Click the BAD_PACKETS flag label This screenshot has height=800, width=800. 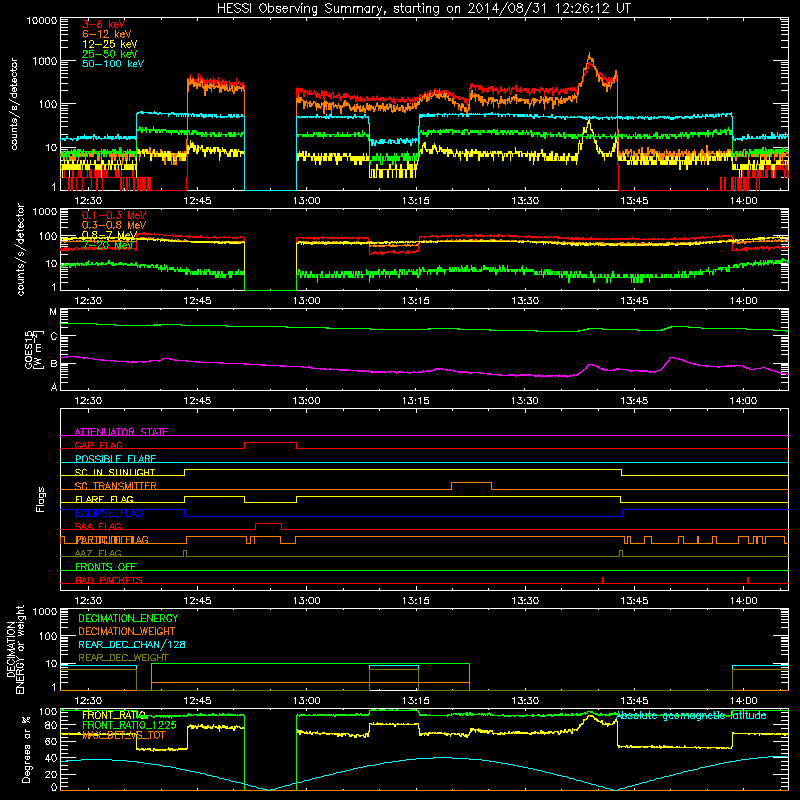[109, 580]
